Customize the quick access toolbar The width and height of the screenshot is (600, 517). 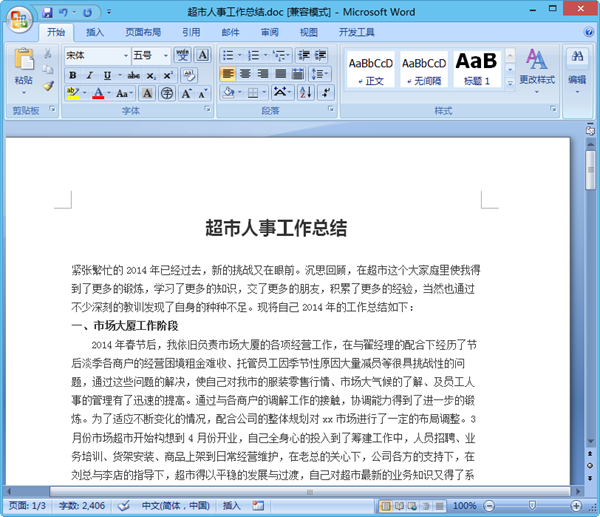tap(109, 13)
